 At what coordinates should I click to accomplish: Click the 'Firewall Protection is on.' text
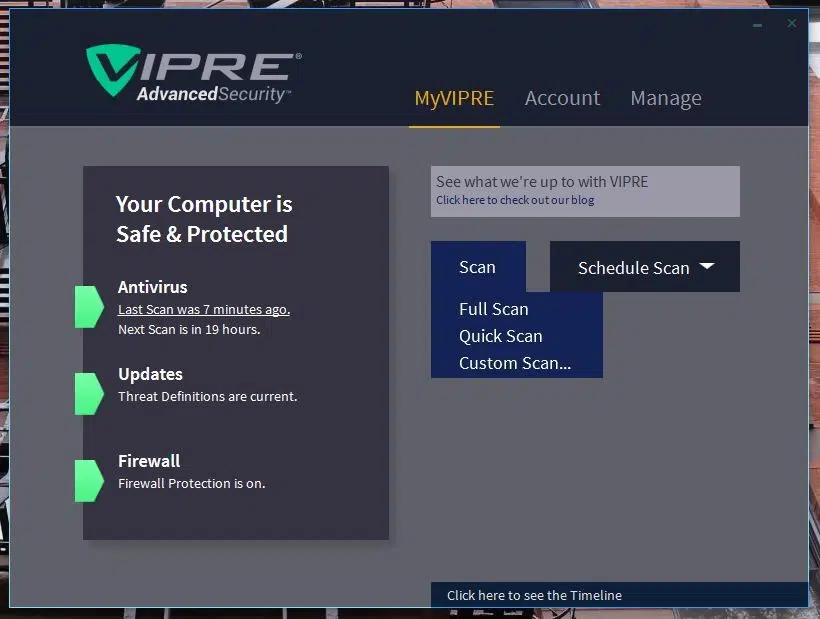pyautogui.click(x=191, y=484)
